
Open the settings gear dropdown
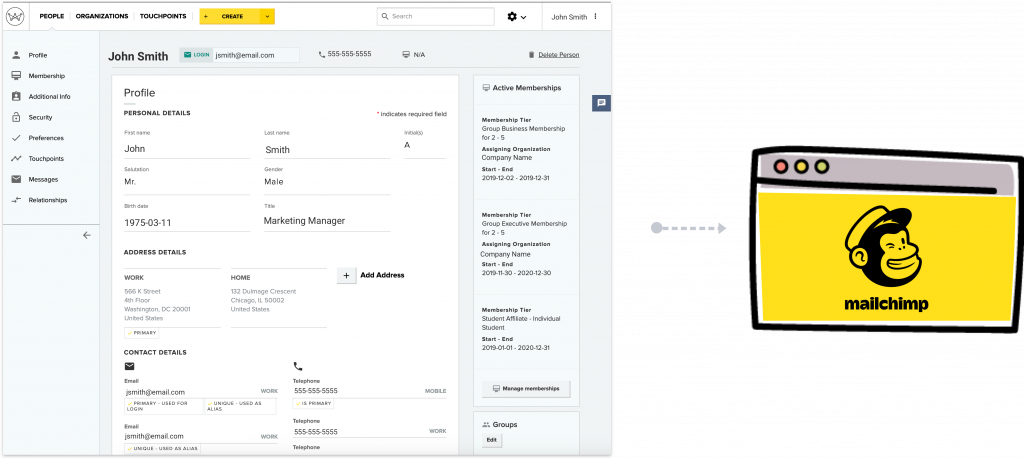(x=517, y=17)
